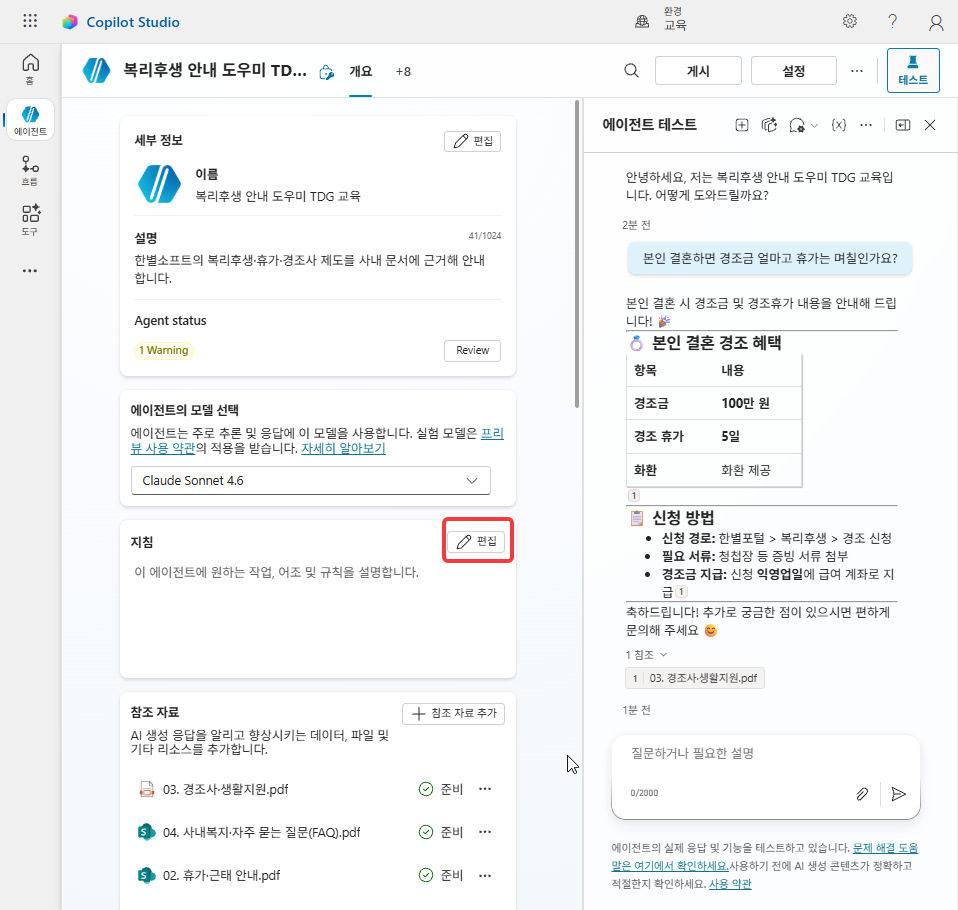Open the settings gear
Viewport: 958px width, 910px height.
(x=849, y=21)
